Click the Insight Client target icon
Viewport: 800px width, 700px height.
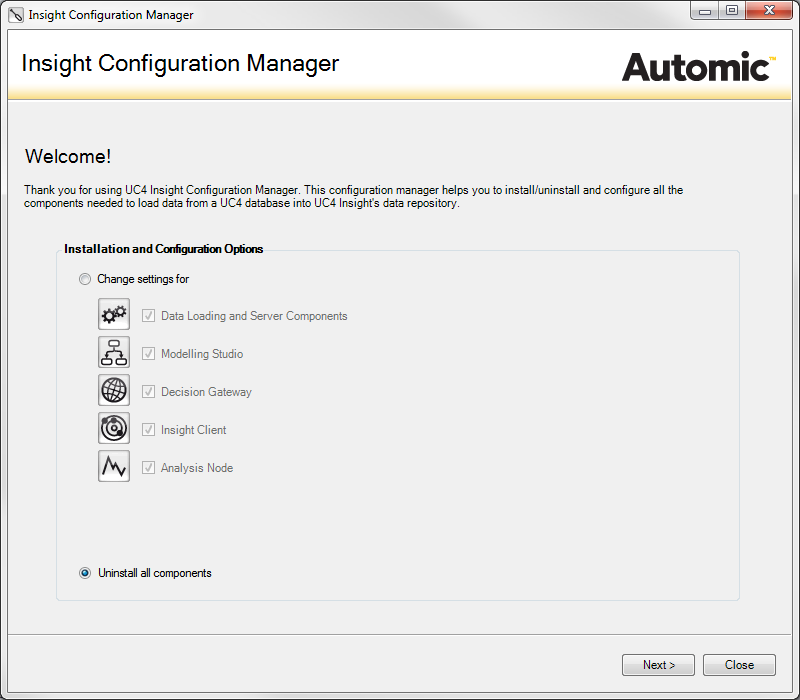tap(114, 428)
